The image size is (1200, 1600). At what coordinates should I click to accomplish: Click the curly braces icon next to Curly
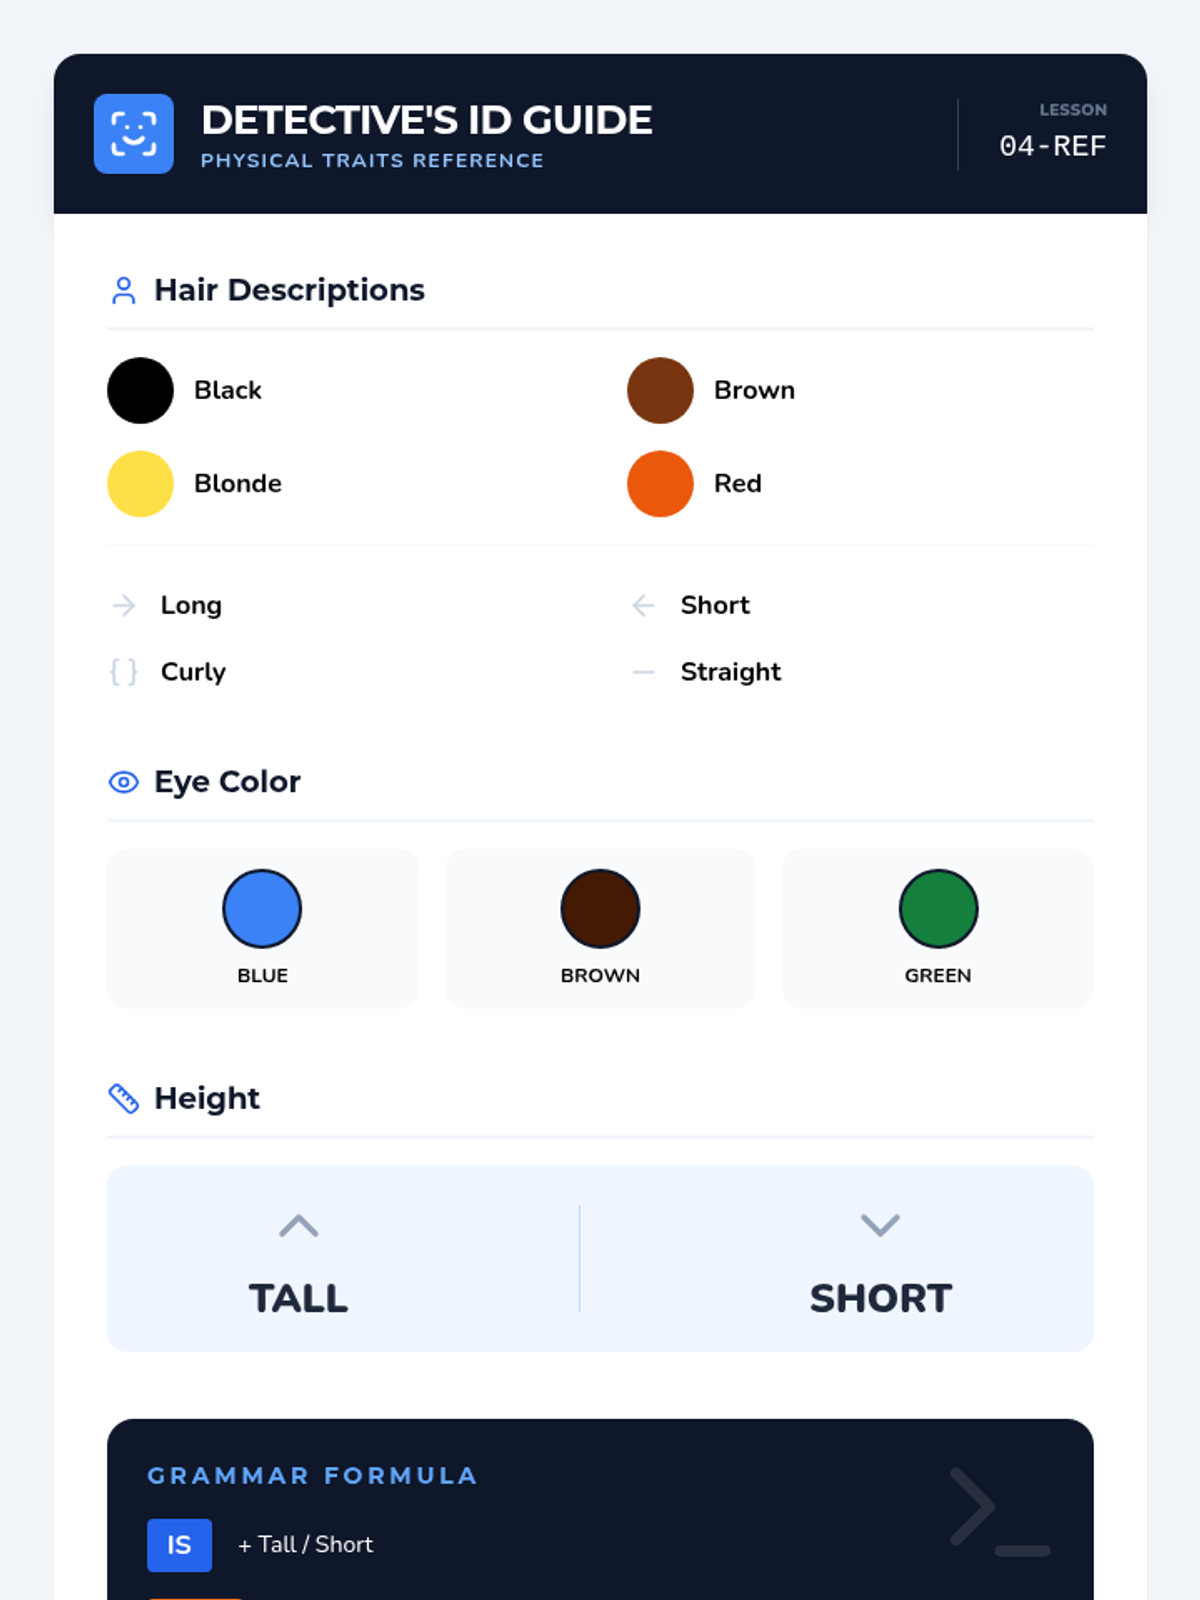coord(124,672)
